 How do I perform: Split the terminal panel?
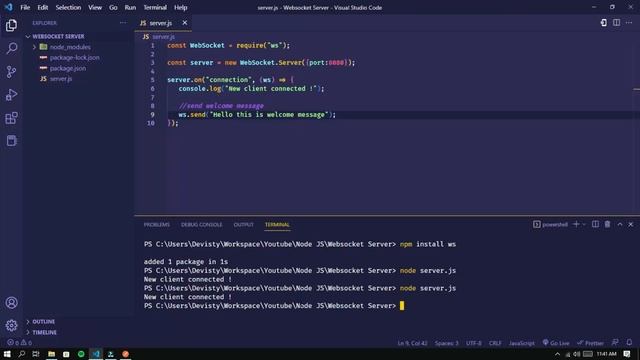596,224
